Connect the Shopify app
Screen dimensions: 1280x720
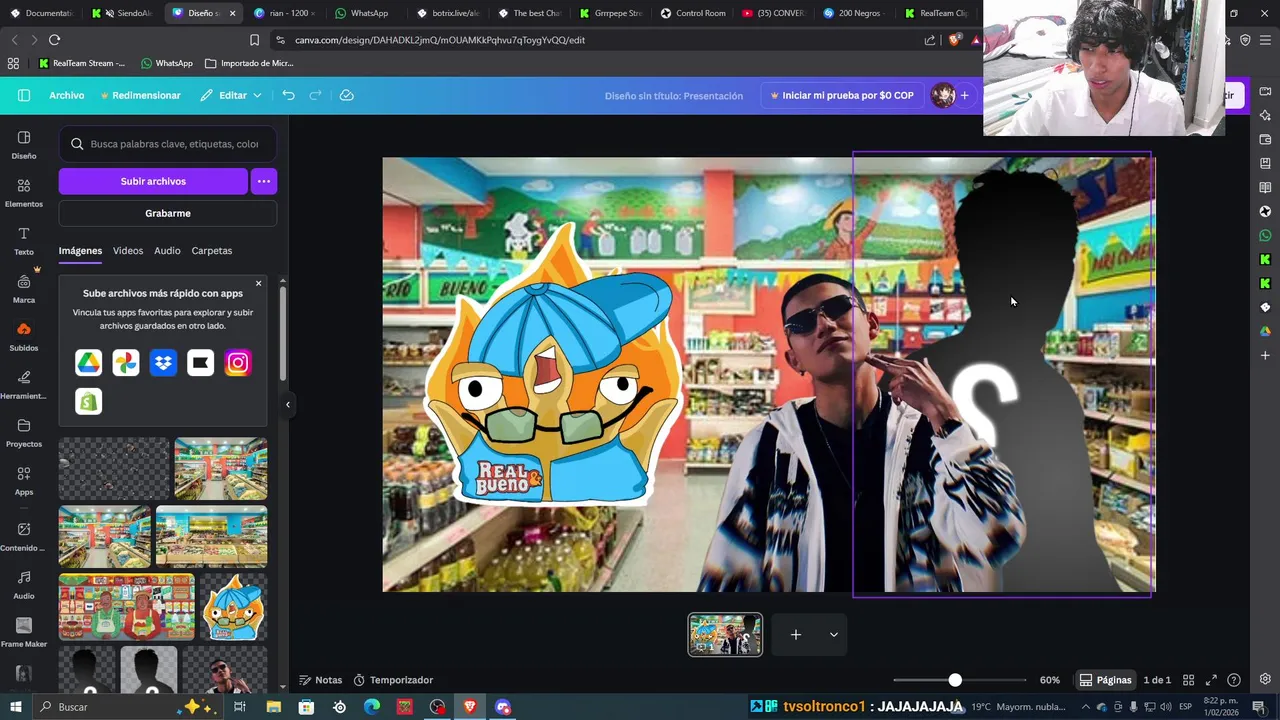(x=88, y=401)
